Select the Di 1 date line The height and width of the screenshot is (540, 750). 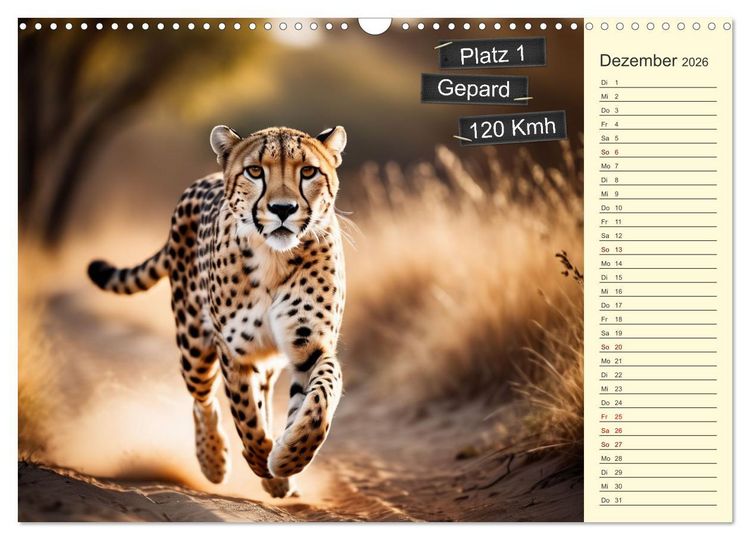click(x=658, y=83)
